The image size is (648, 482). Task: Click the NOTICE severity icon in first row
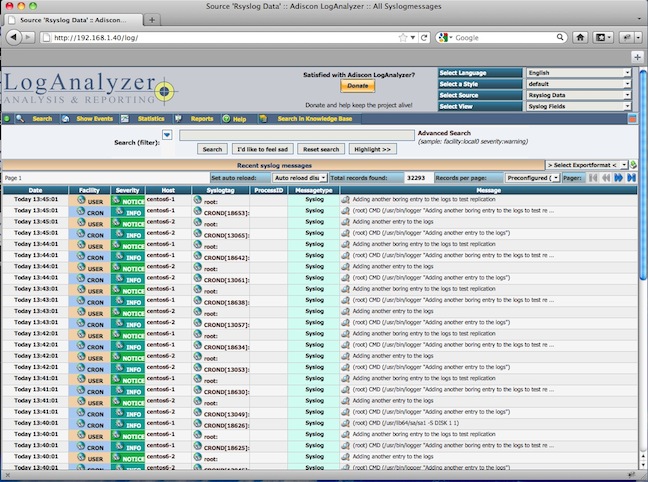tap(117, 200)
